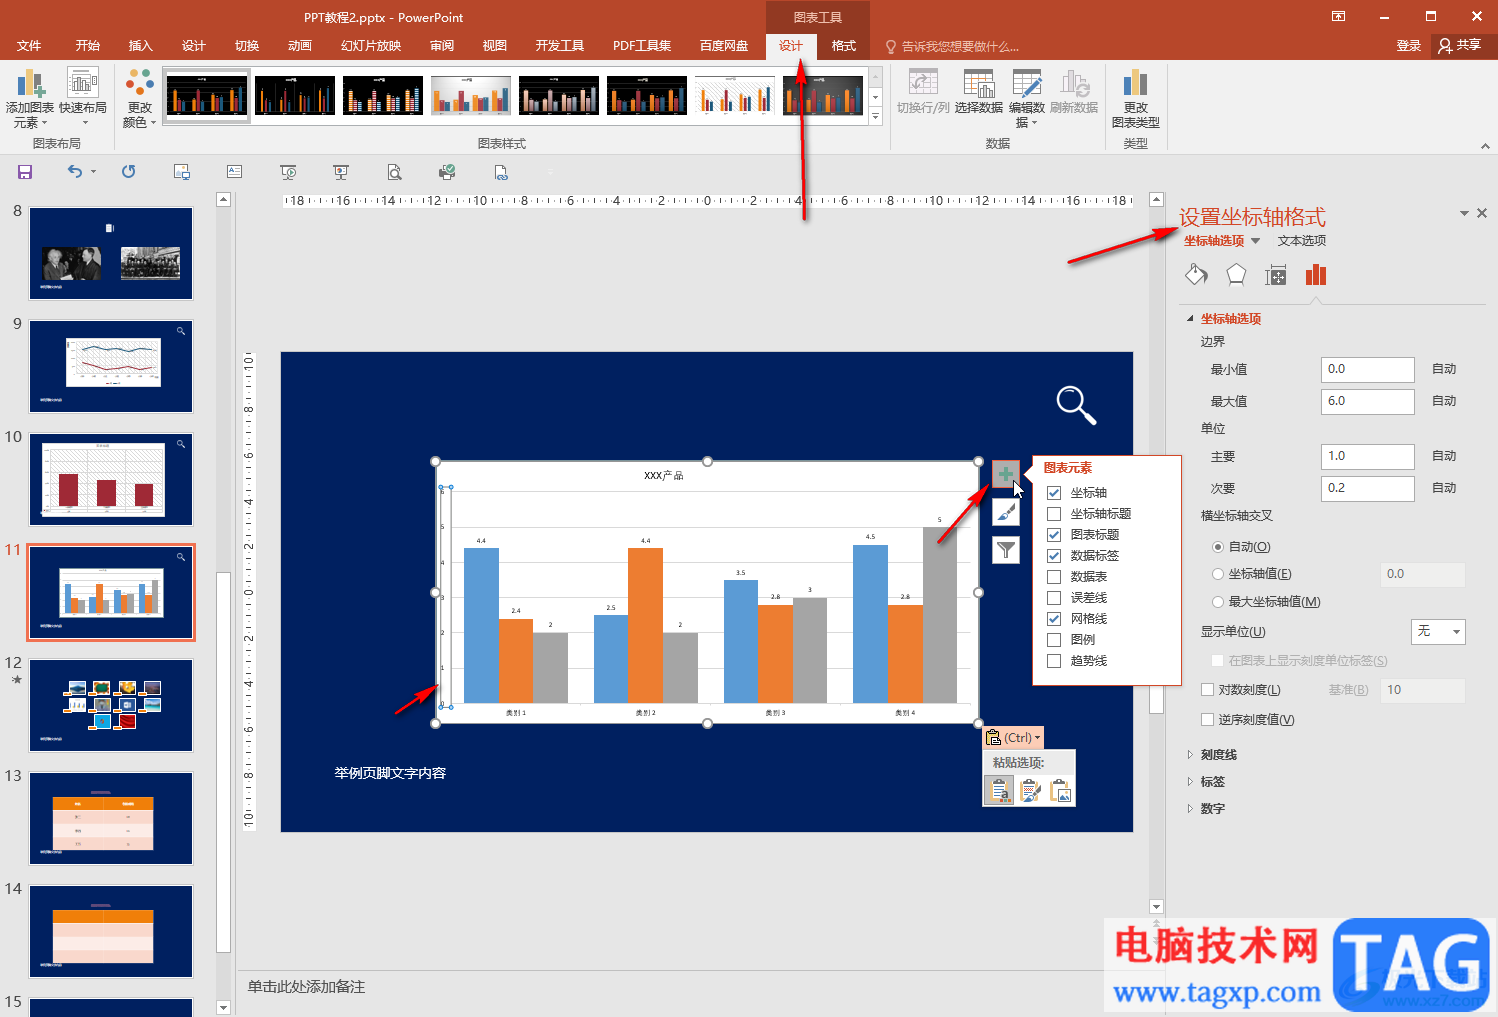This screenshot has height=1017, width=1498.
Task: Click the Redo circular arrow icon
Action: (x=128, y=172)
